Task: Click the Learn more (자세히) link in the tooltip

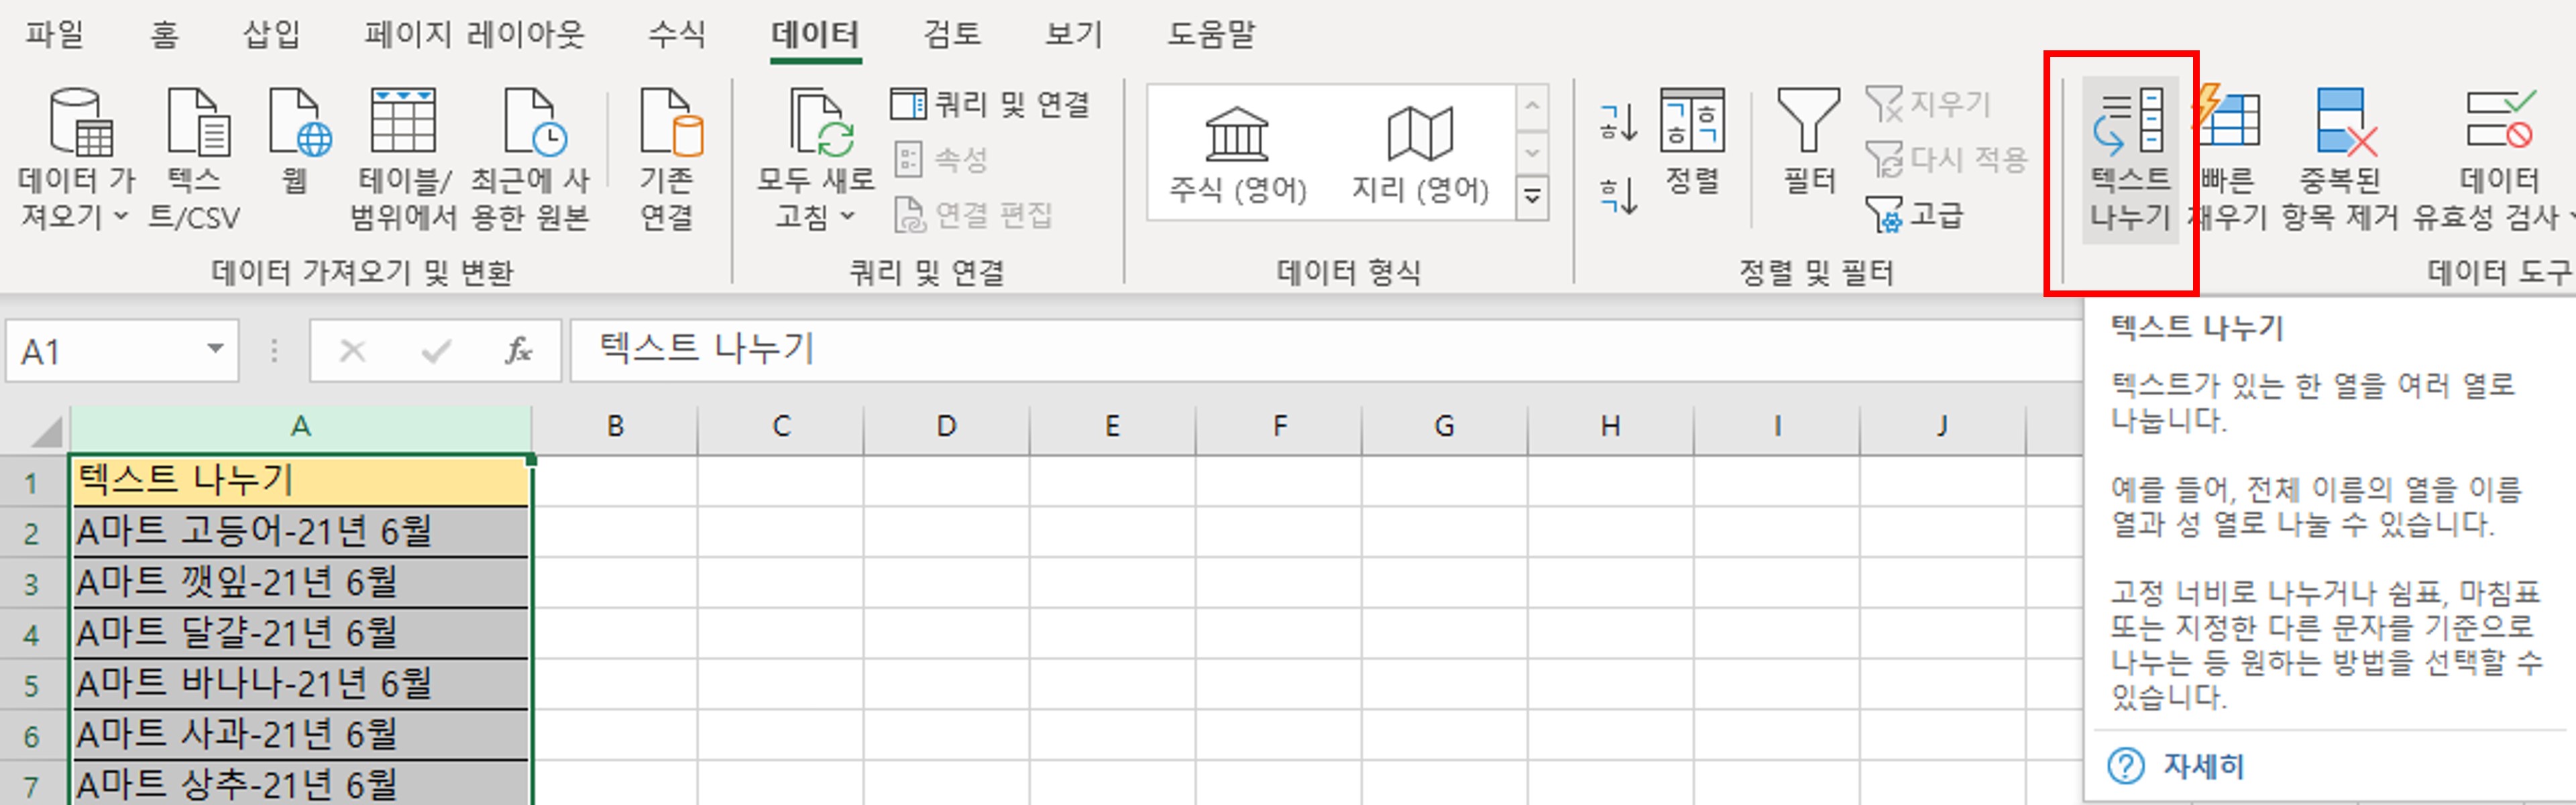Action: coord(2203,766)
